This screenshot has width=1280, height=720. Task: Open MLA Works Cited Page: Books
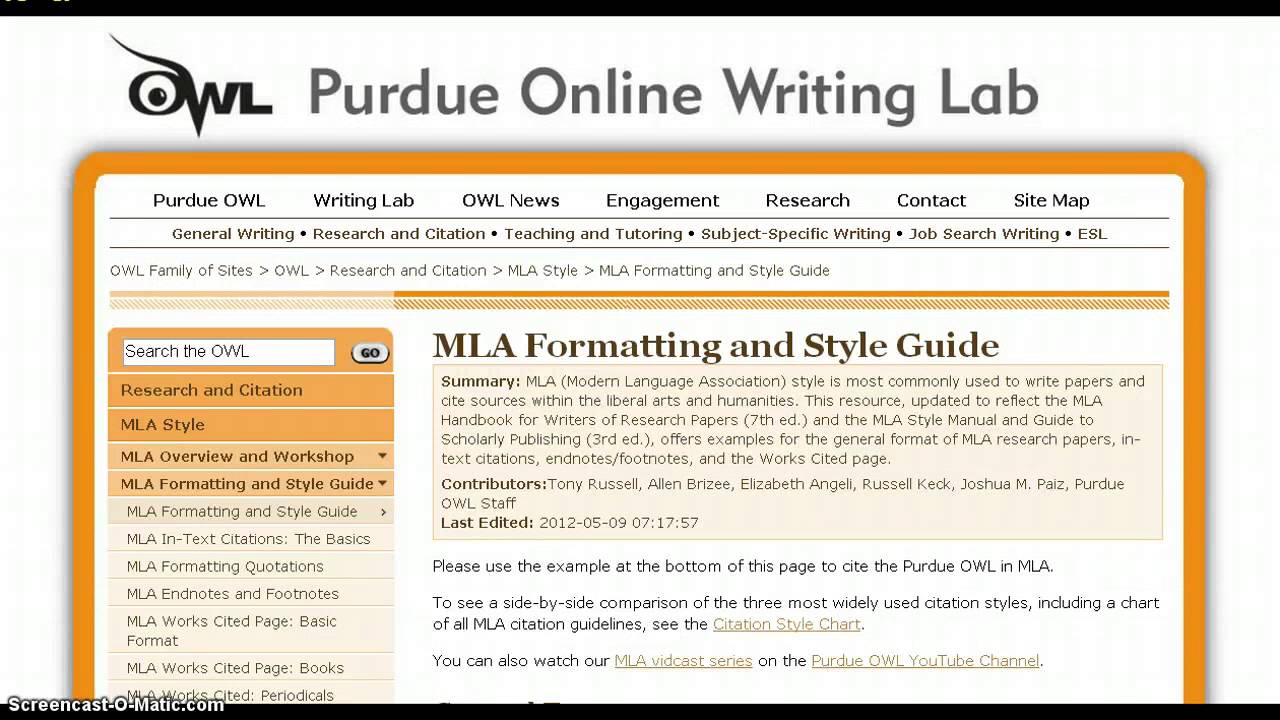click(235, 668)
